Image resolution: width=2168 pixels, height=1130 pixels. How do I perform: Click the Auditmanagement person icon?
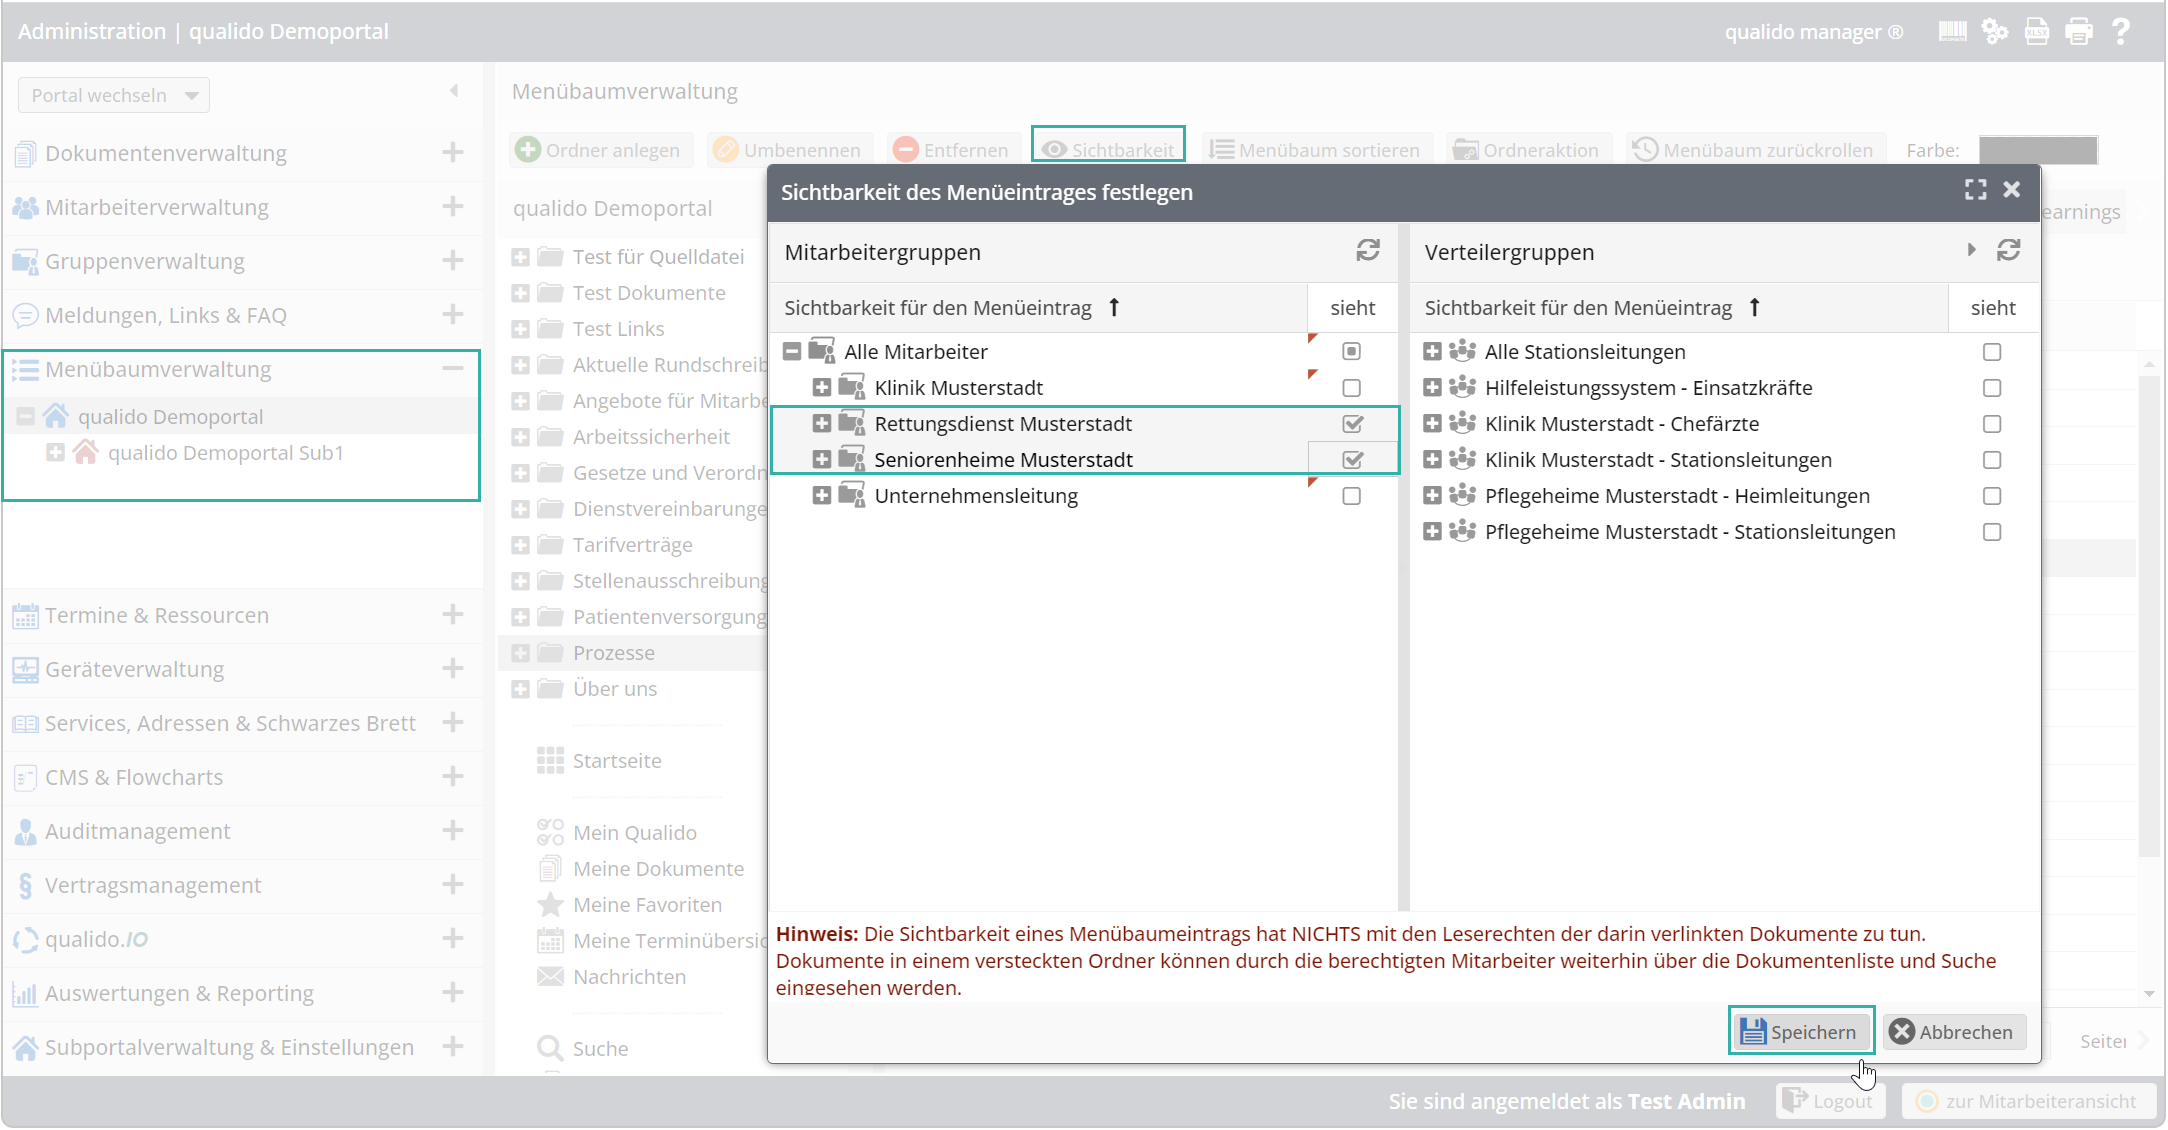pos(25,831)
